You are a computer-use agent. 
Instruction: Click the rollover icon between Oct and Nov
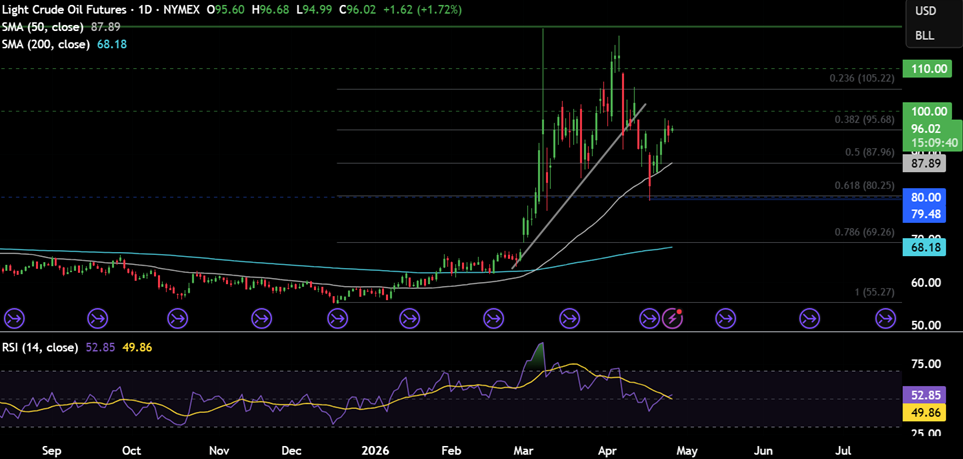pyautogui.click(x=178, y=318)
